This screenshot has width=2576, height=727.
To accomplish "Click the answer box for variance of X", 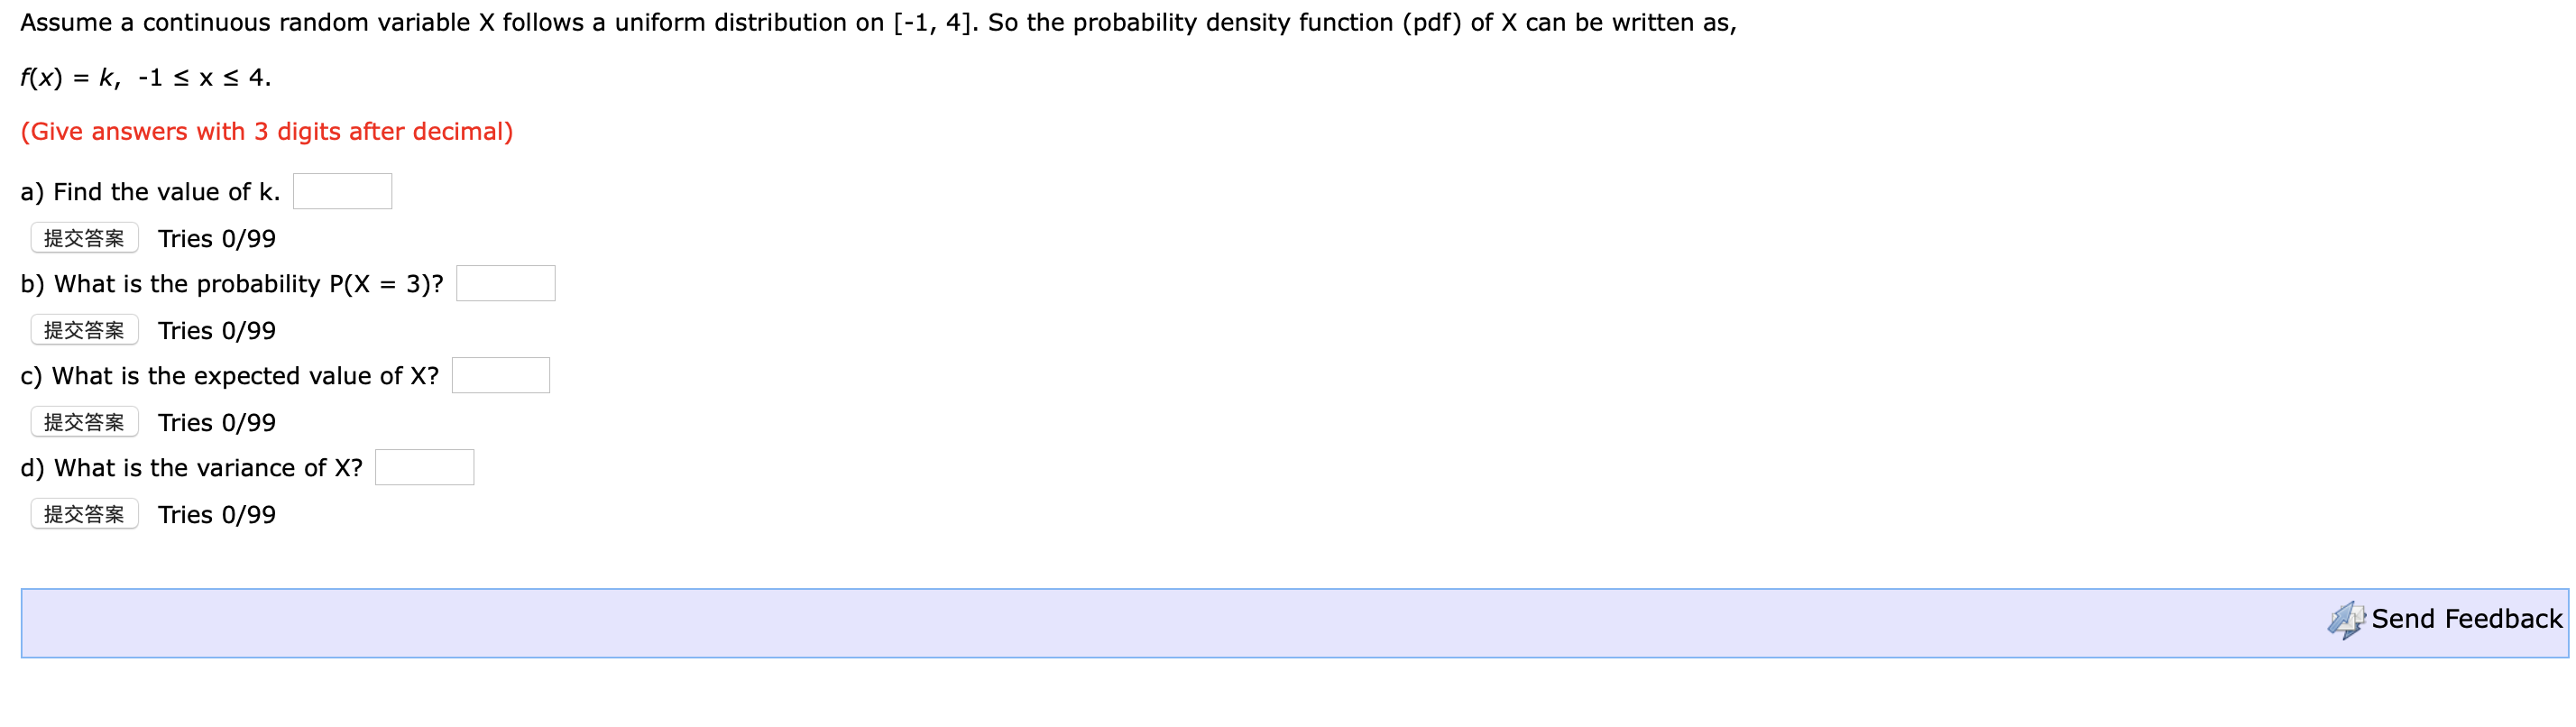I will [x=424, y=466].
